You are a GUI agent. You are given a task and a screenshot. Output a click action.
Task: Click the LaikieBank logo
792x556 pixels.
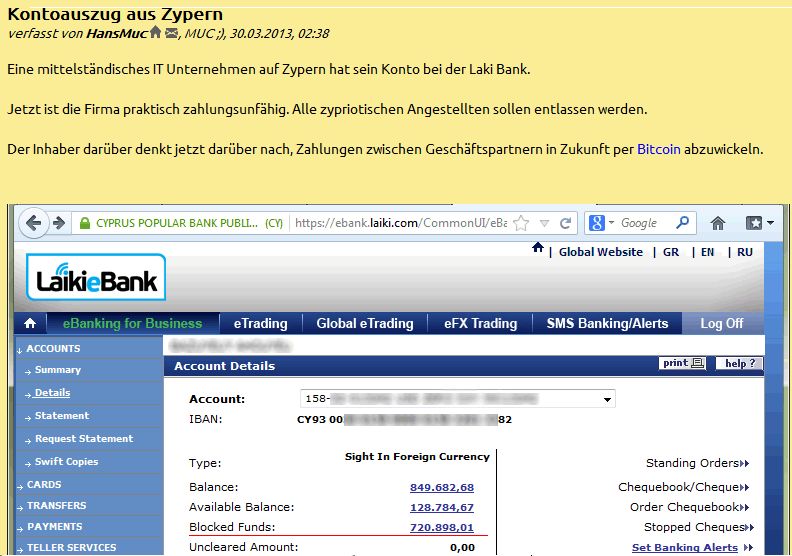click(x=96, y=277)
